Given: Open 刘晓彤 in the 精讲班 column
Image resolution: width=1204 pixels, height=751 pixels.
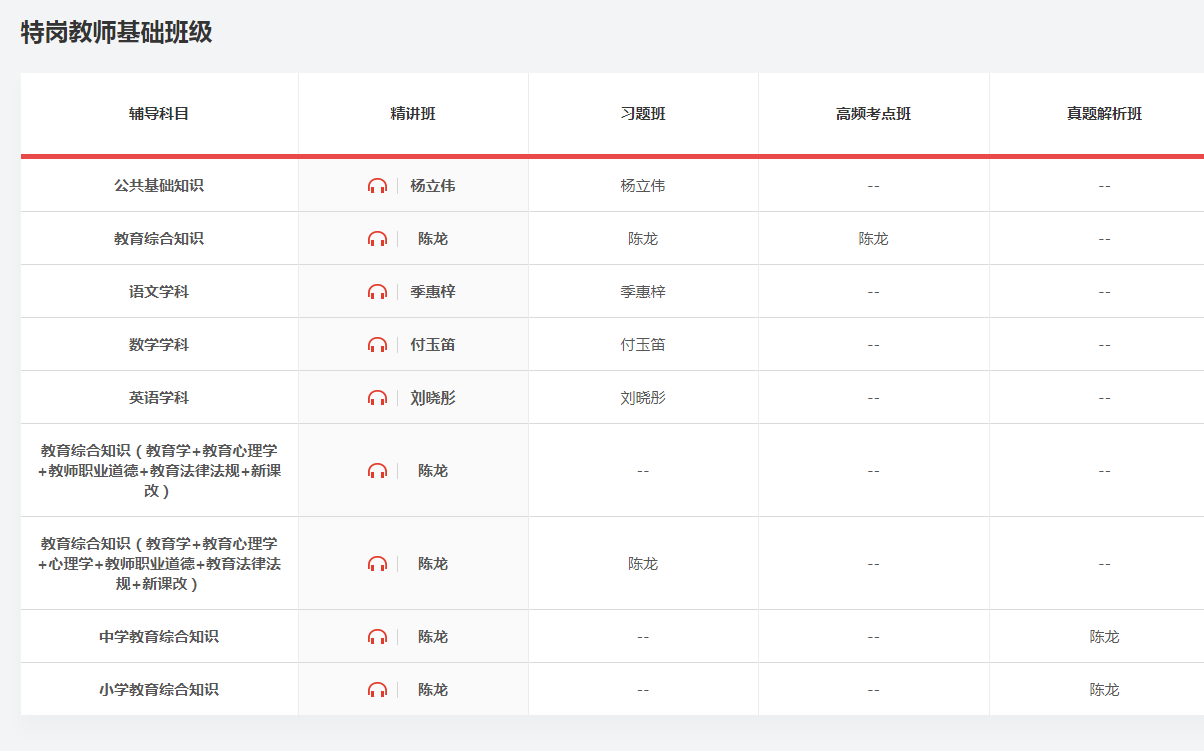Looking at the screenshot, I should coord(433,398).
